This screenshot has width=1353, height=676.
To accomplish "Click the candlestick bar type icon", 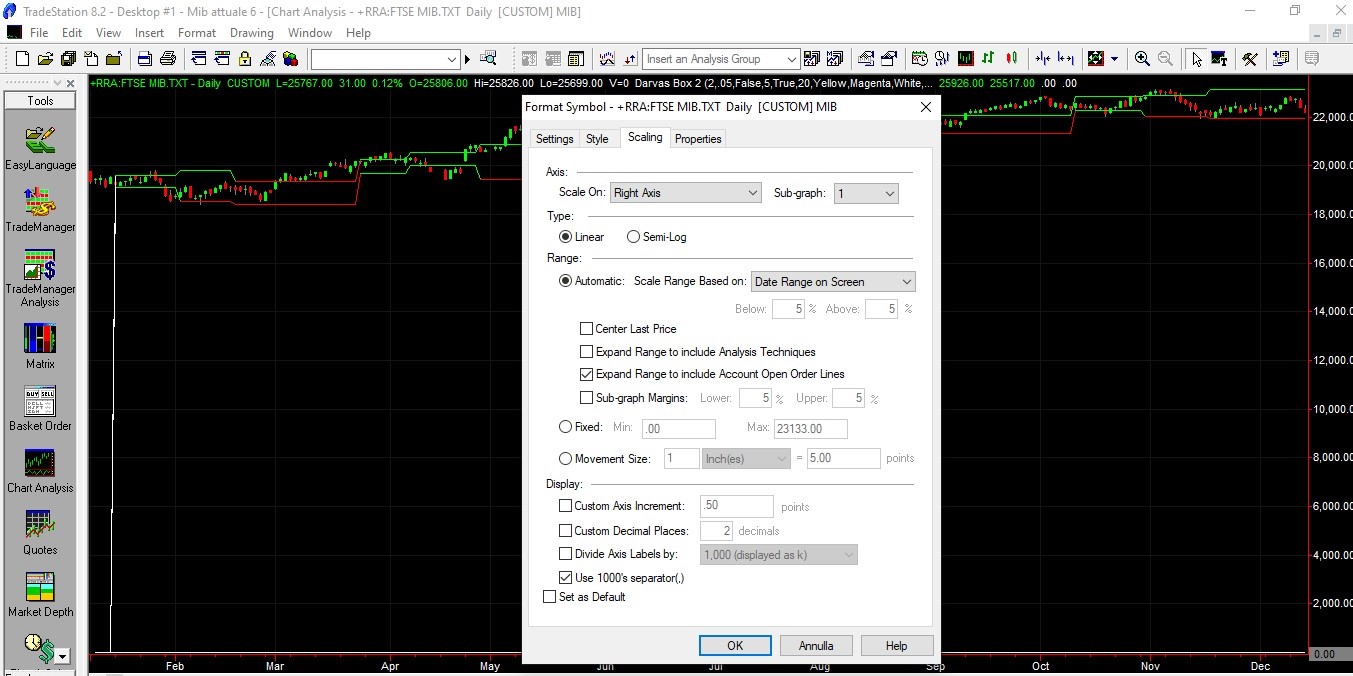I will point(1012,59).
